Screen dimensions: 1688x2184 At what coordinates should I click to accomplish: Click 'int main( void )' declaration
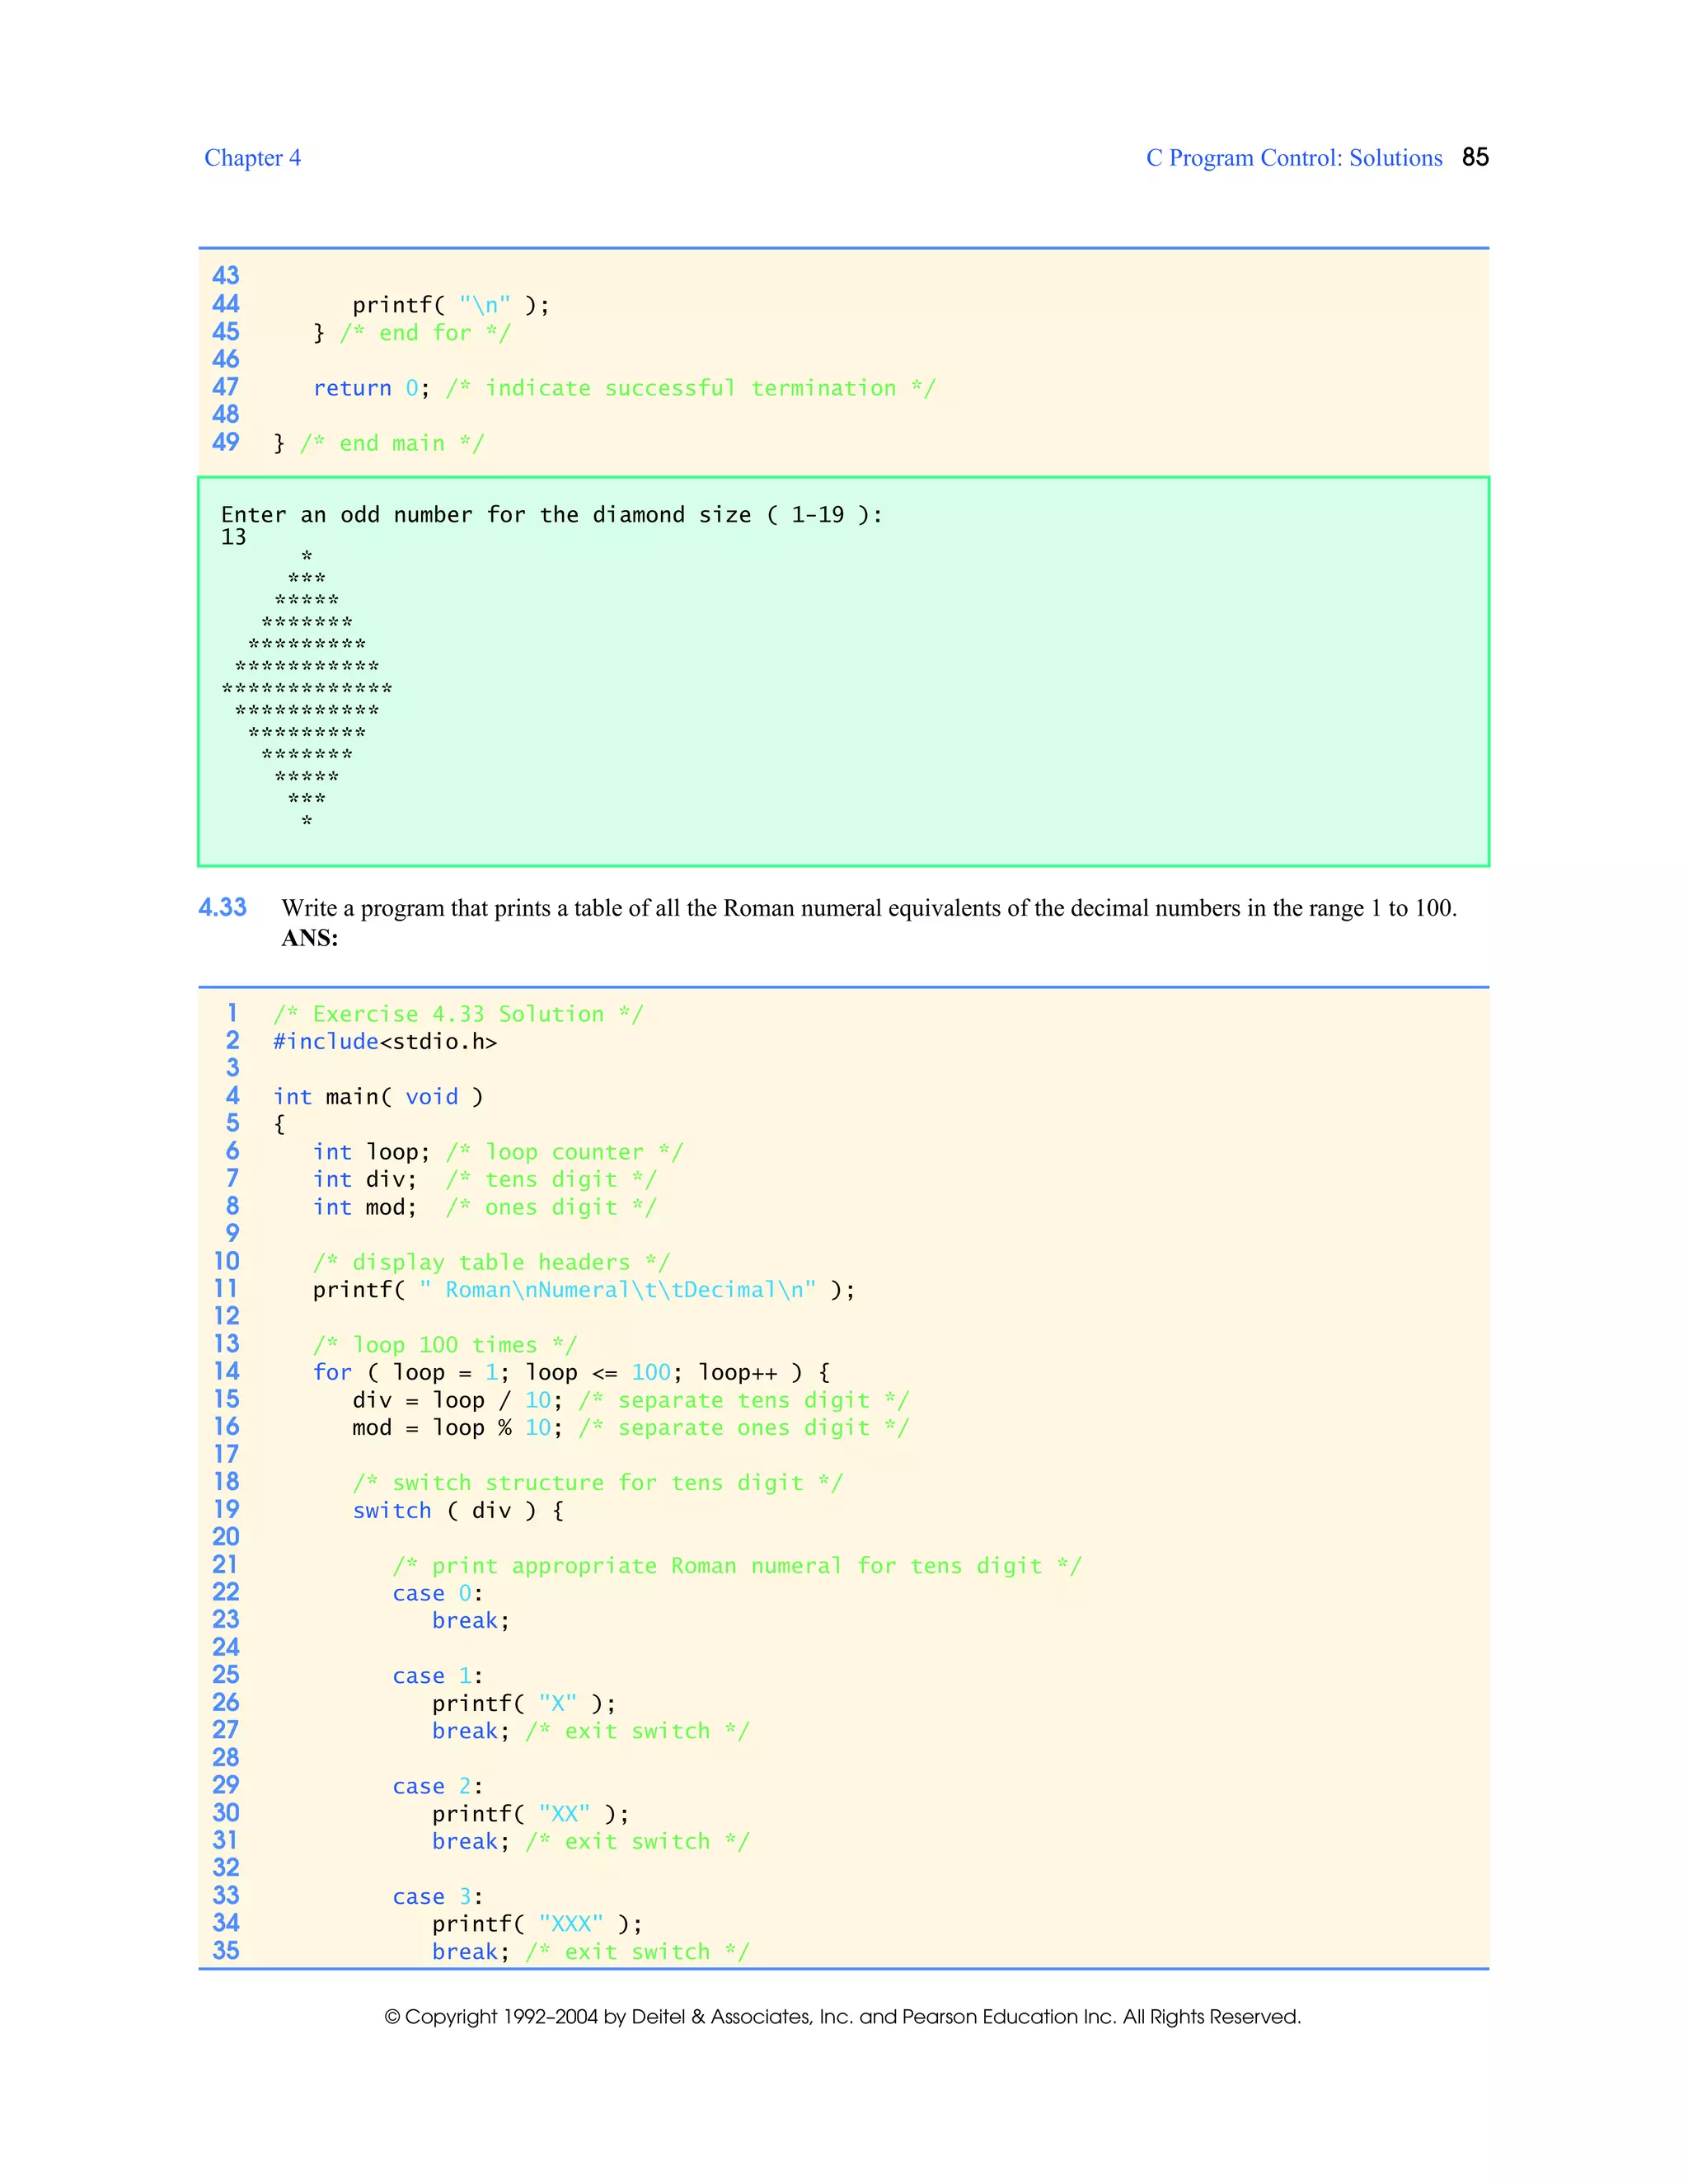[378, 1097]
